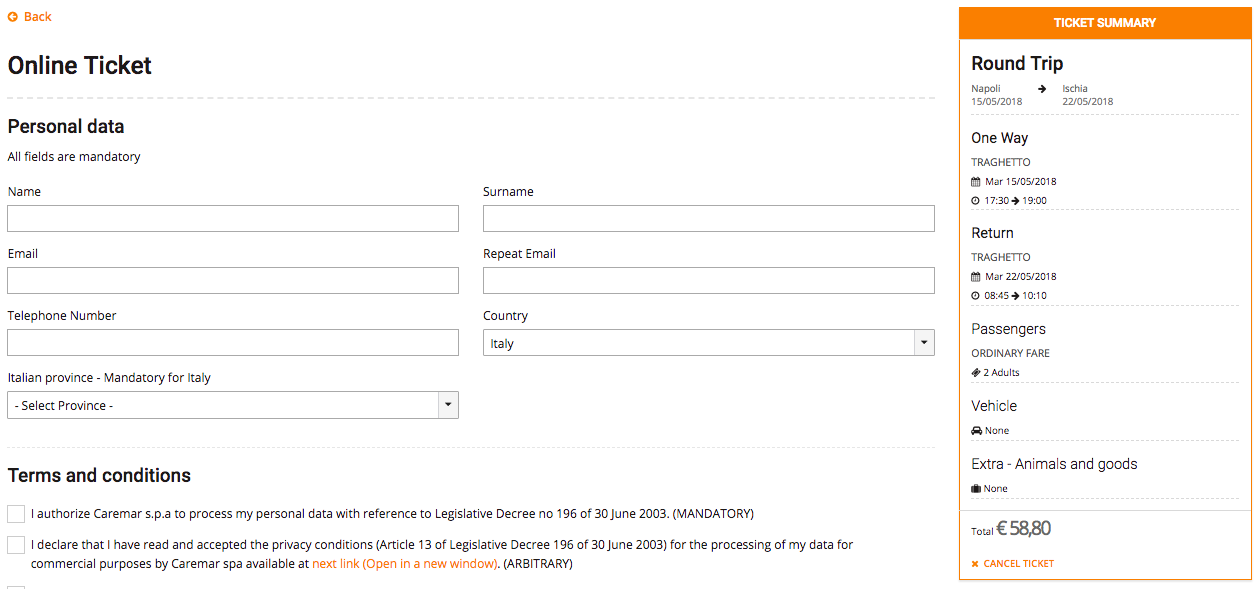This screenshot has width=1259, height=589.
Task: Click the X icon beside Cancel Ticket
Action: (975, 564)
